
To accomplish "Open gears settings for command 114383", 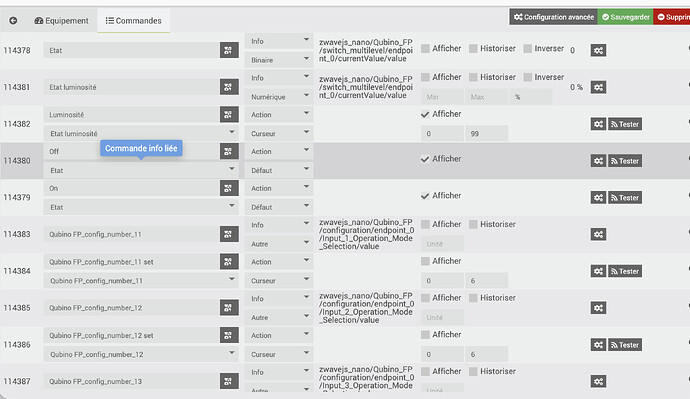I will point(598,234).
